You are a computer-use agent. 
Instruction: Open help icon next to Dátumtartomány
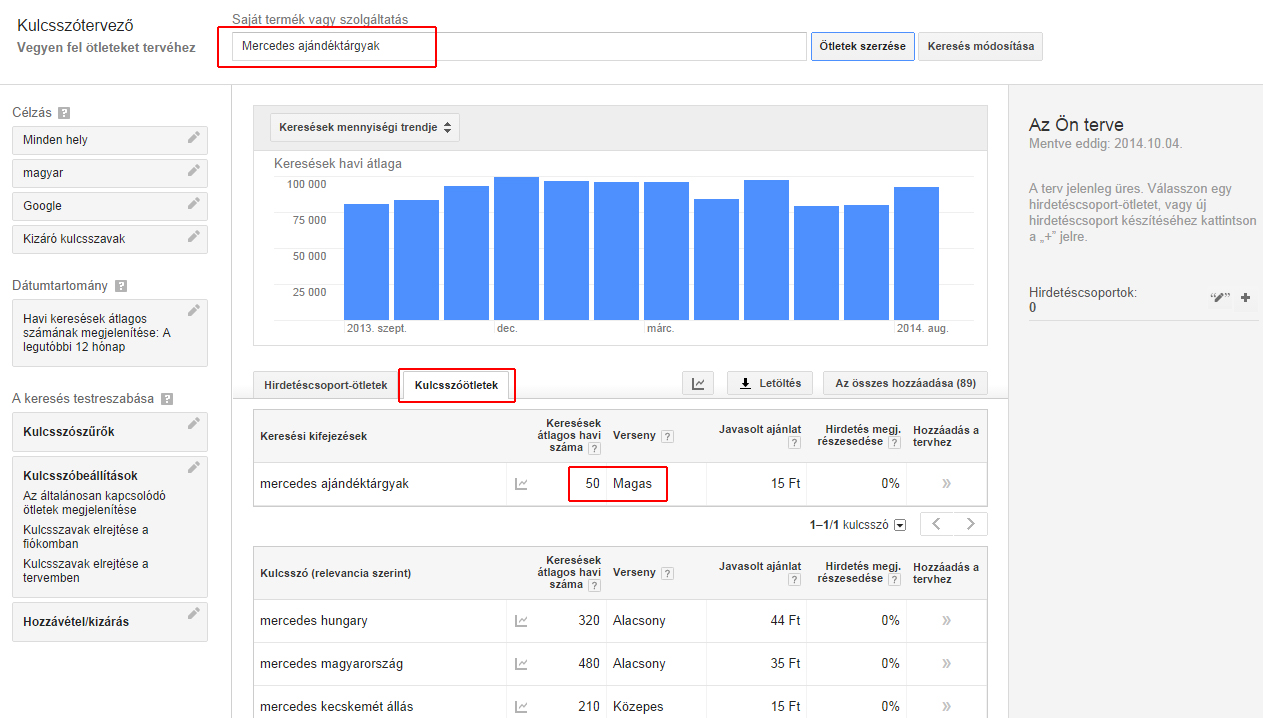(x=121, y=286)
